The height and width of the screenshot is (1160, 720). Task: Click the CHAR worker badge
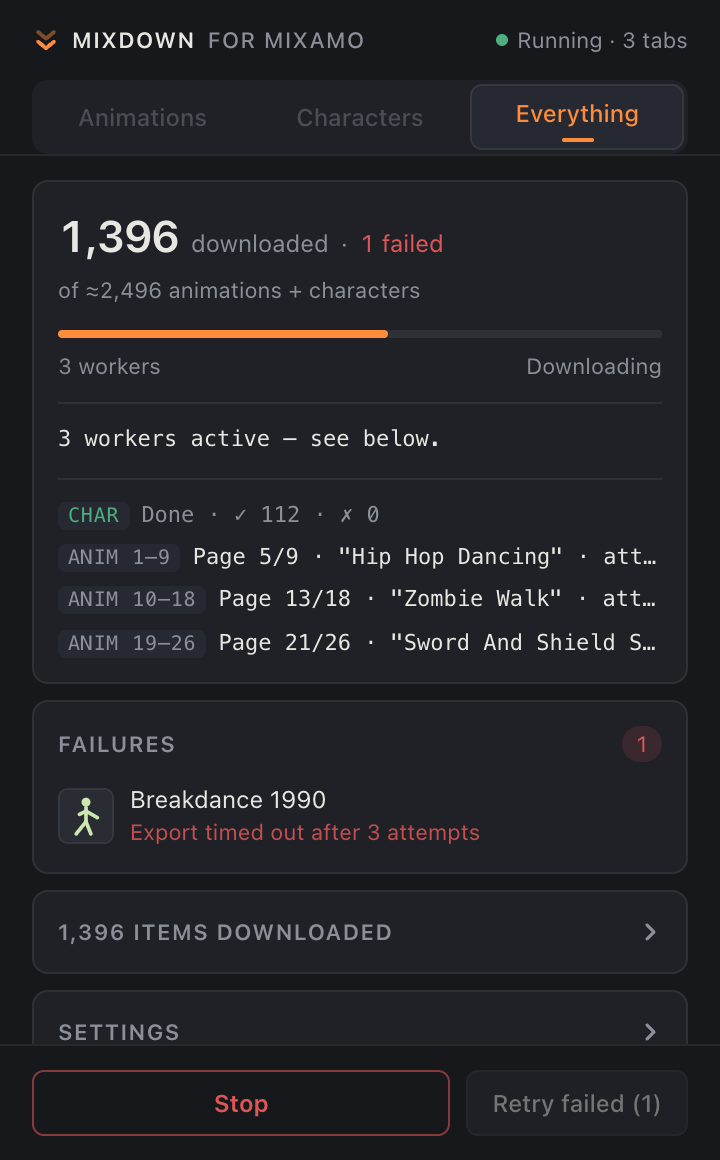[93, 515]
